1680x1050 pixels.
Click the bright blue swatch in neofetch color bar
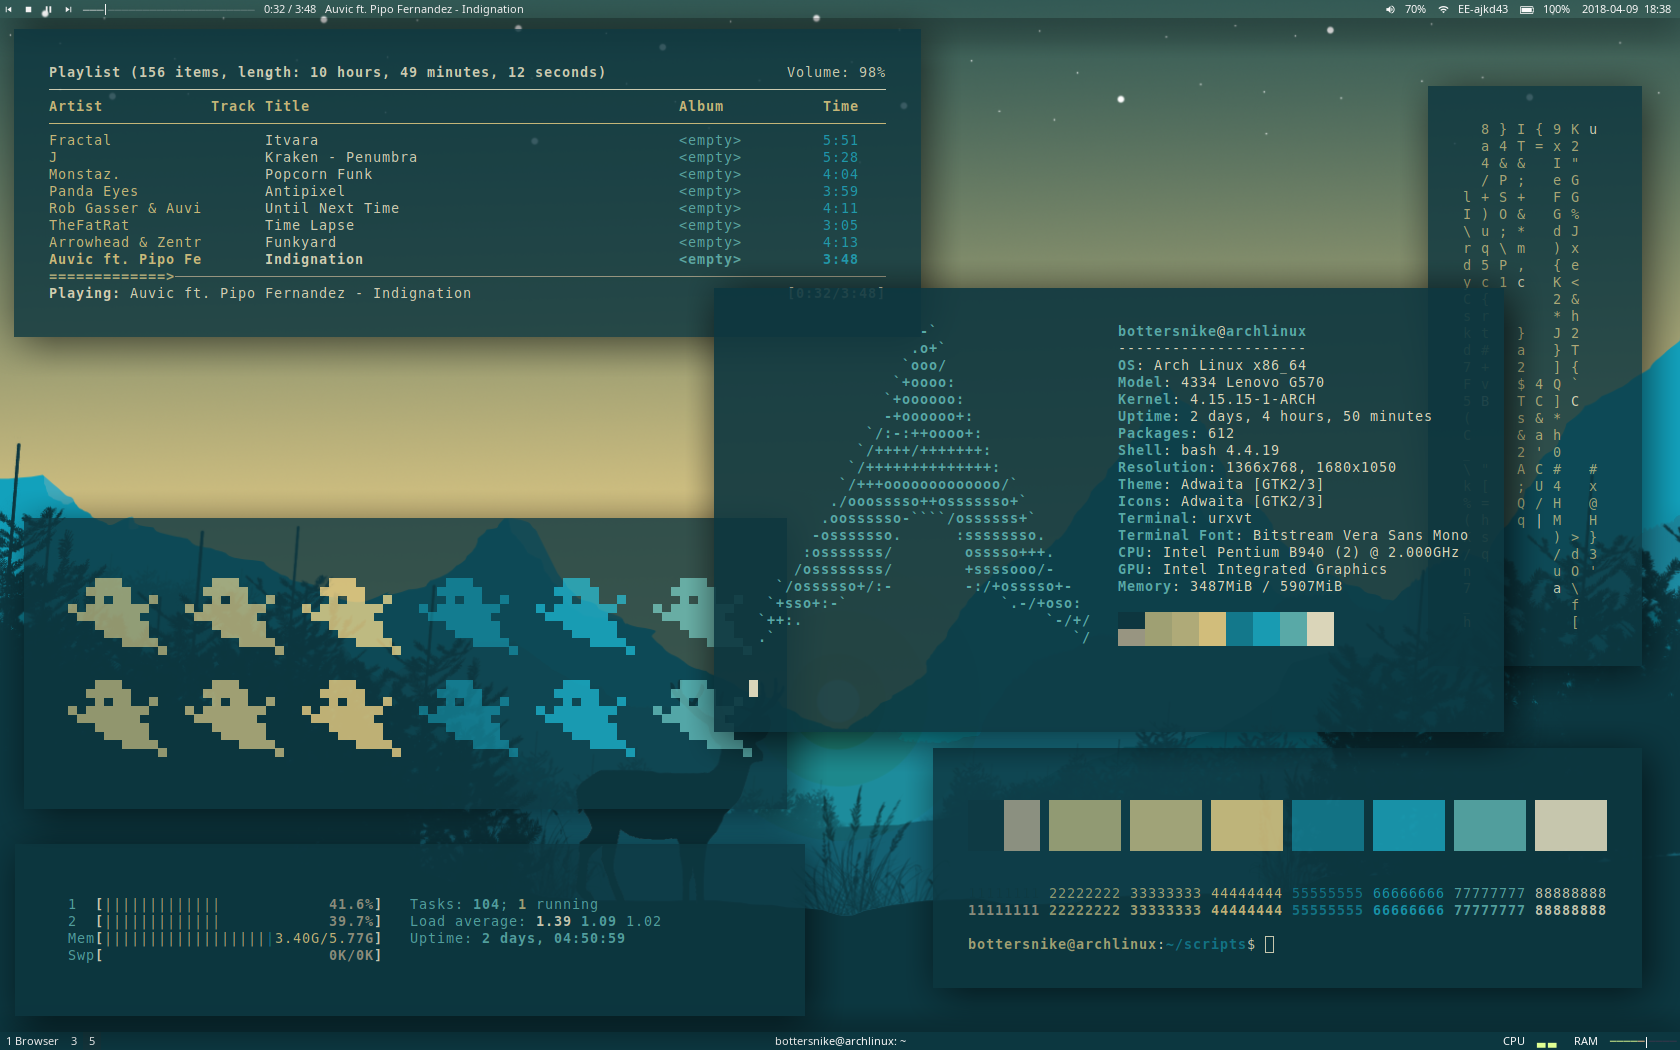pos(1266,629)
